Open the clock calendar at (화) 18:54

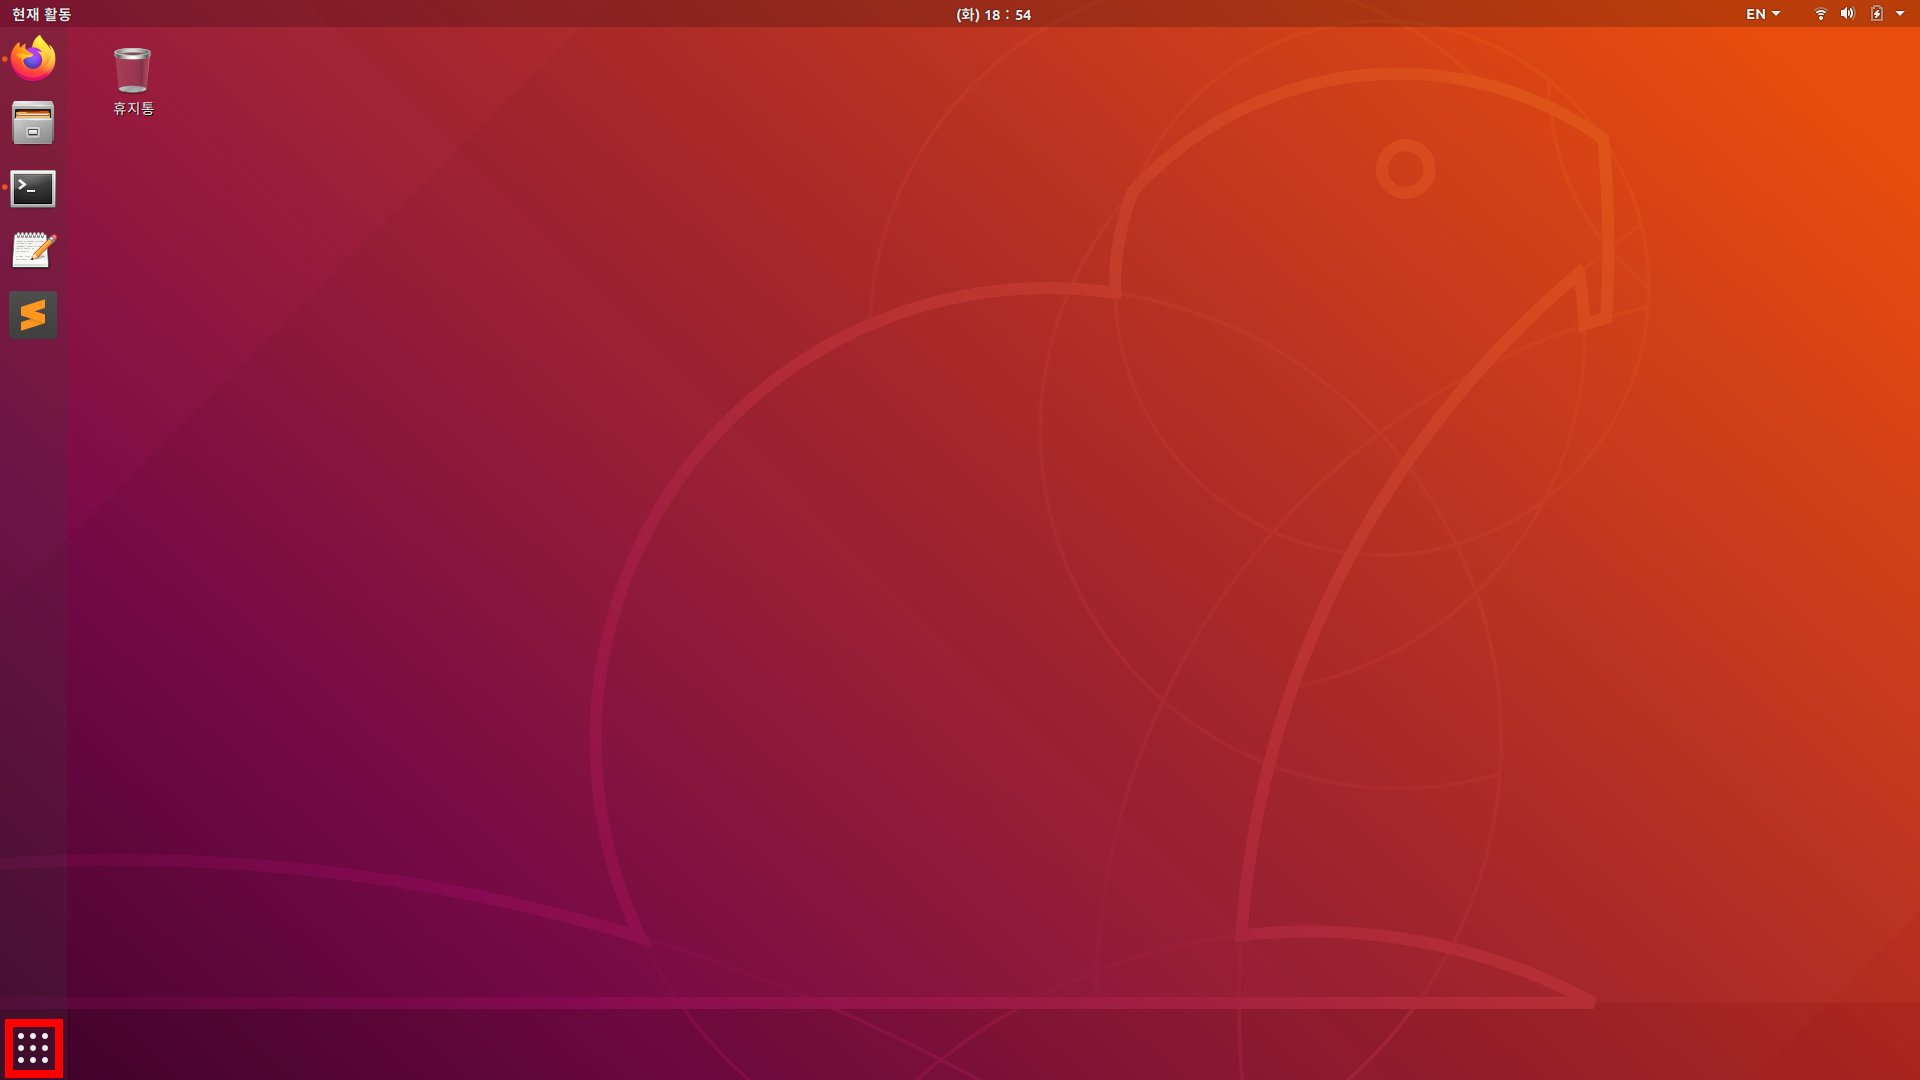tap(993, 14)
